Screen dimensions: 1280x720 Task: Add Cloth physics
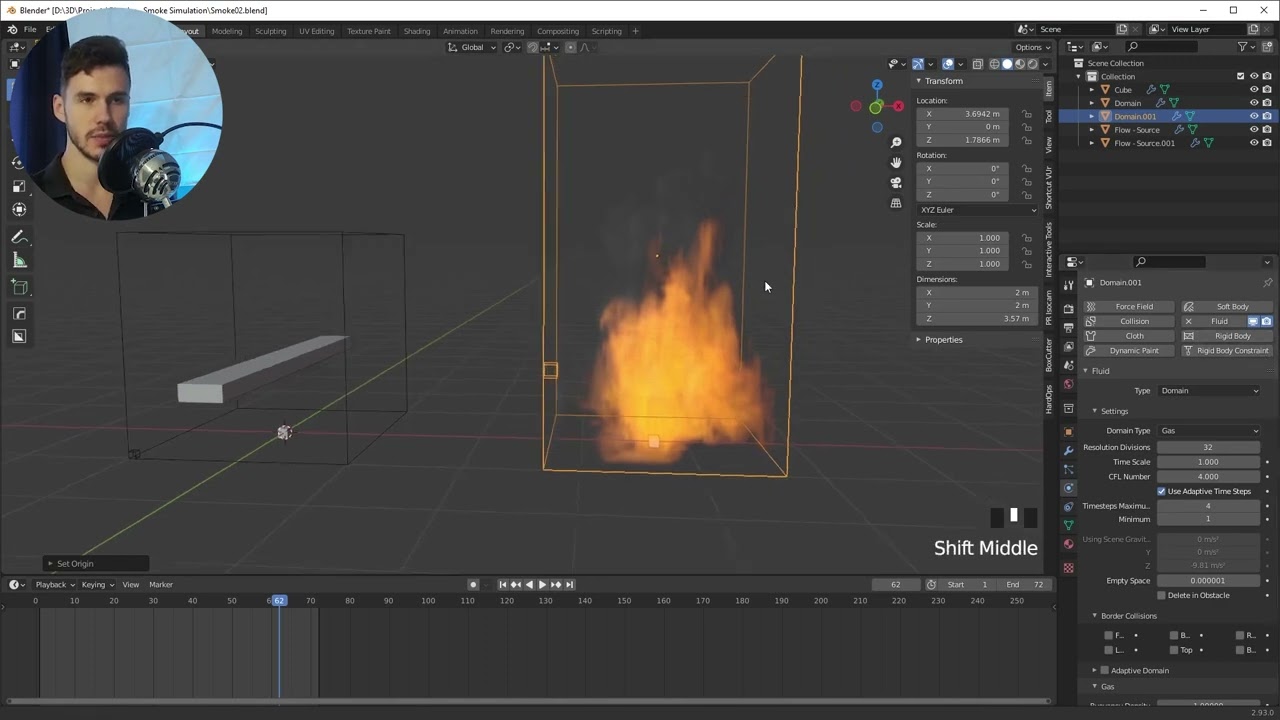click(1129, 336)
